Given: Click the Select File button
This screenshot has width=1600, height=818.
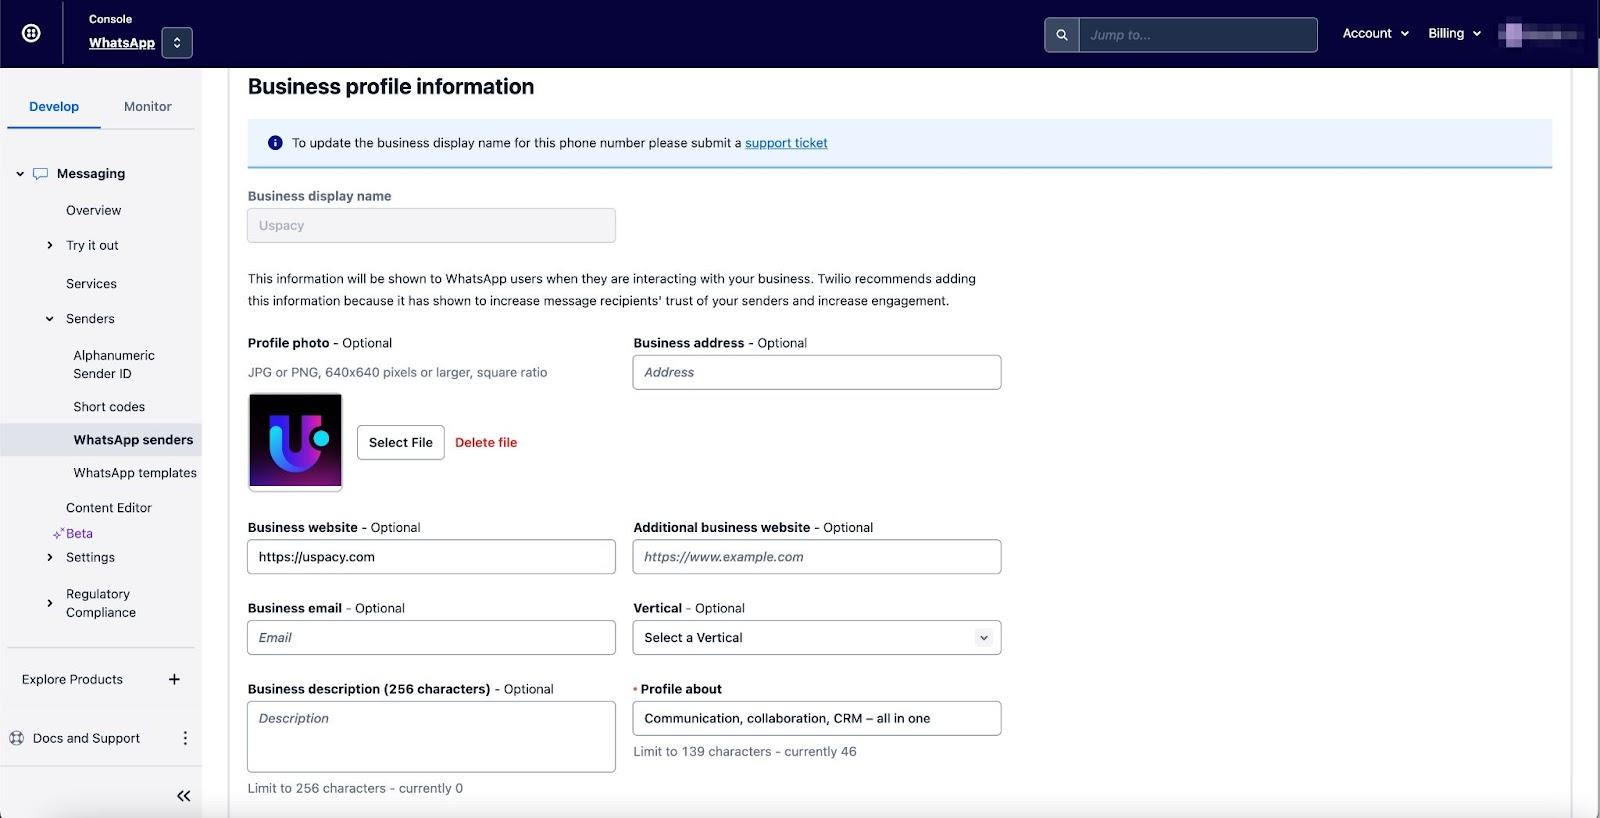Looking at the screenshot, I should [x=400, y=443].
